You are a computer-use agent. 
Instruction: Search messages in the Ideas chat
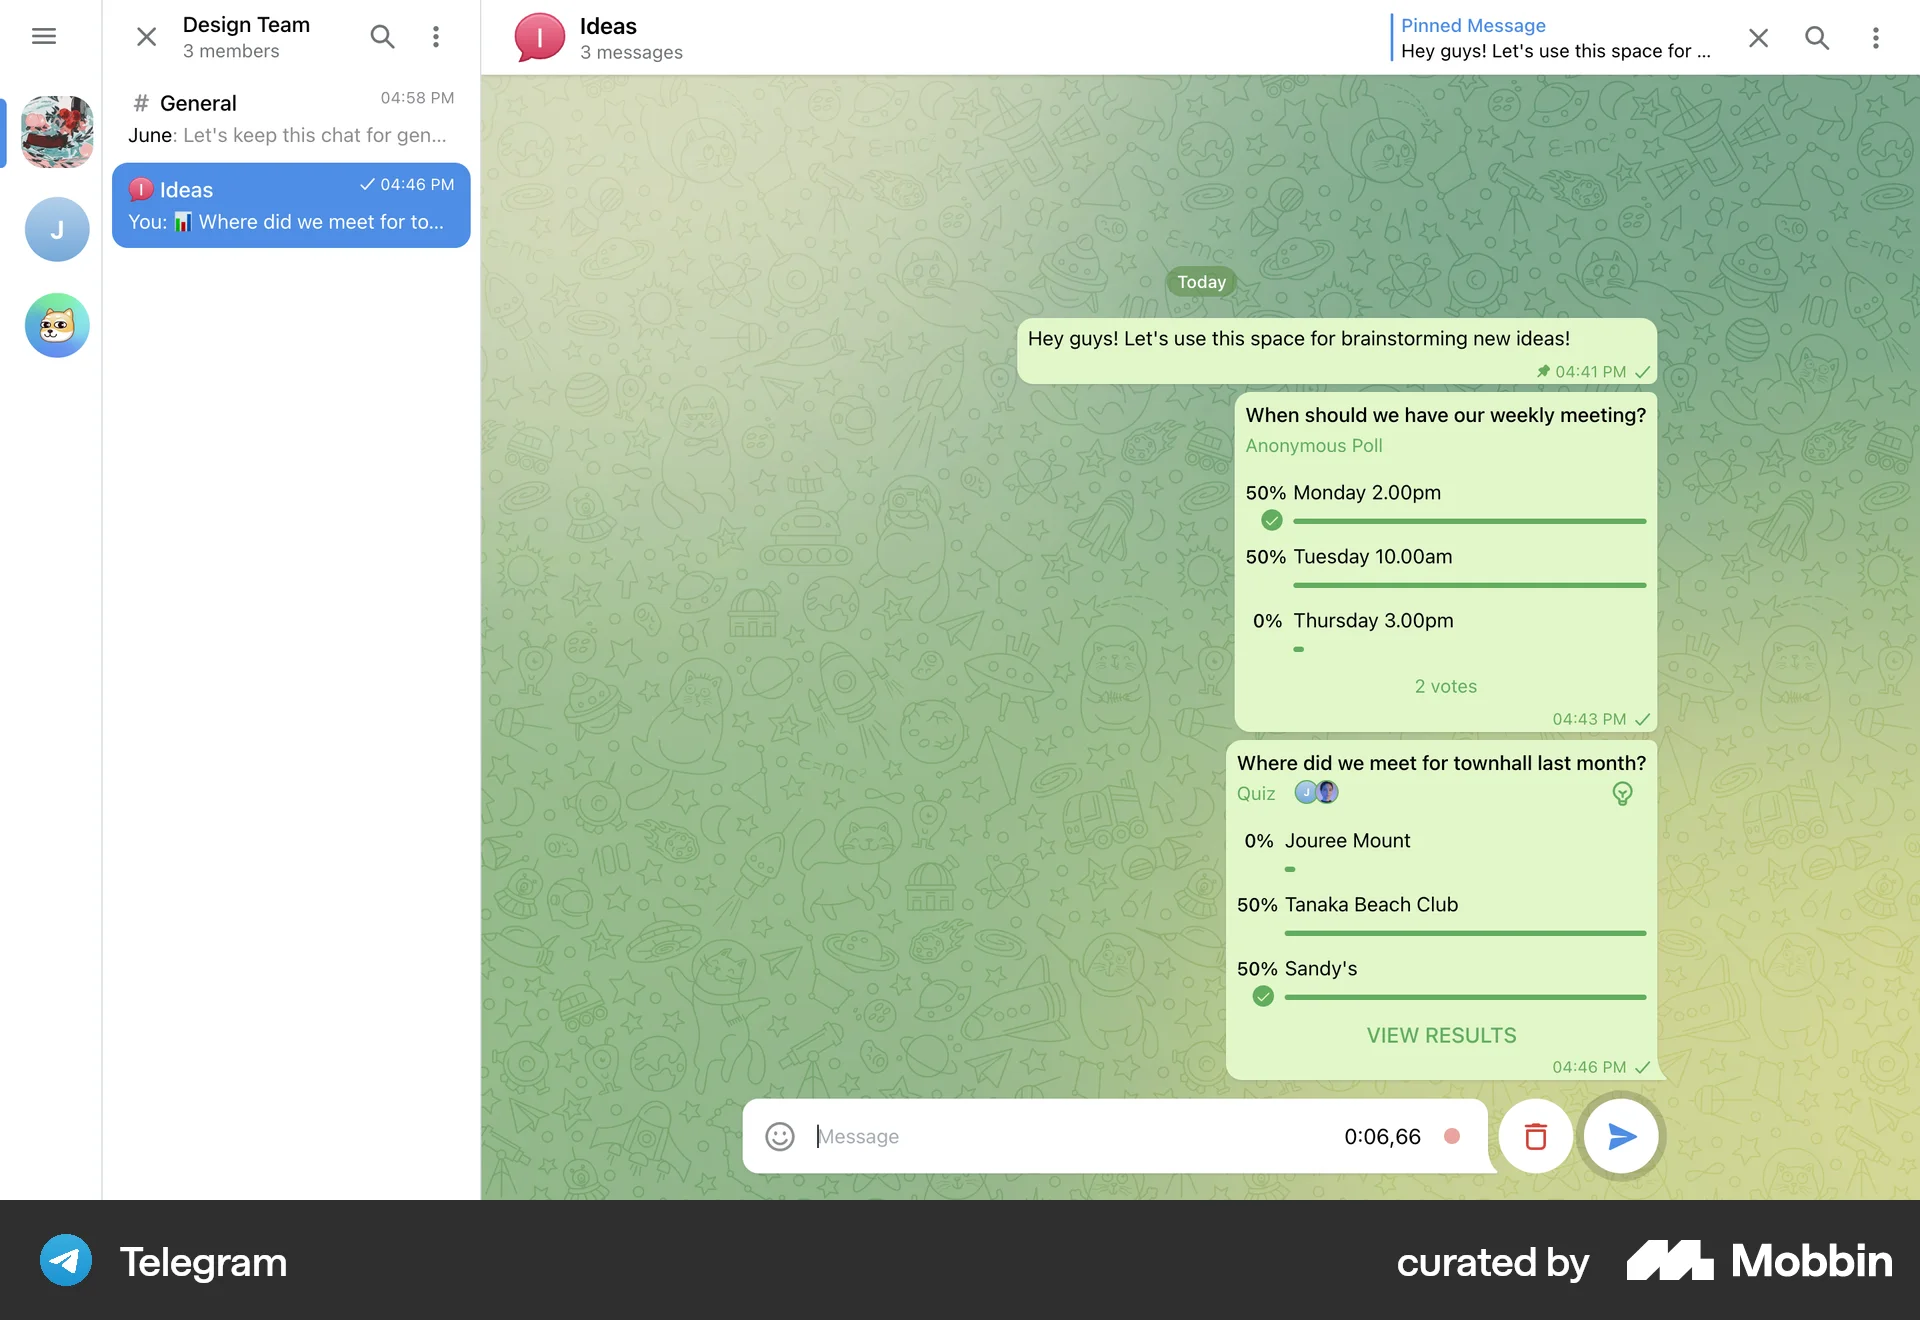point(1817,37)
